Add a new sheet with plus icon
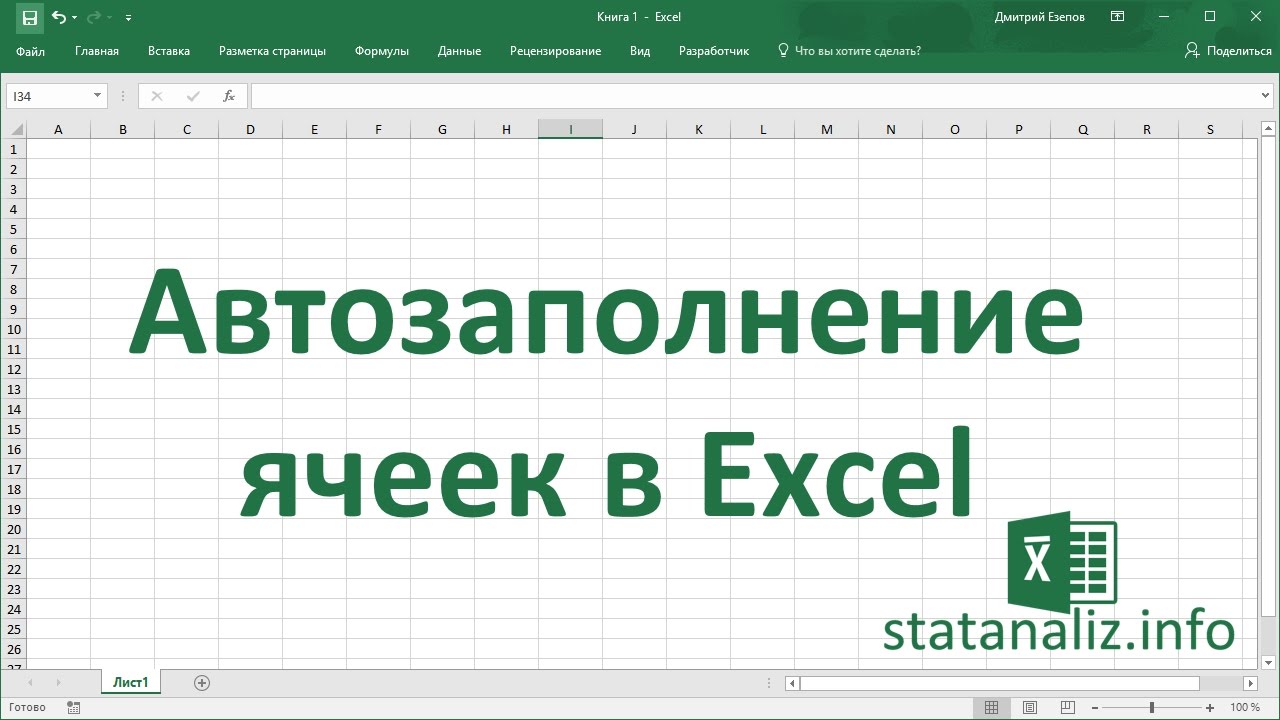 tap(202, 683)
